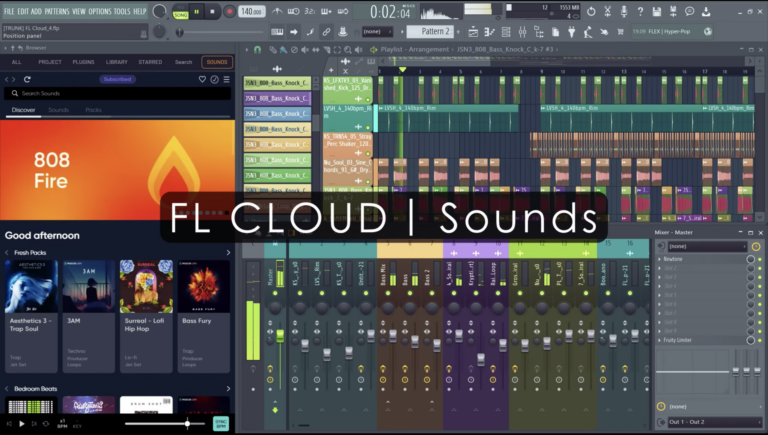This screenshot has height=435, width=768.
Task: Open the hamburger menu in sounds browser
Action: click(x=226, y=78)
